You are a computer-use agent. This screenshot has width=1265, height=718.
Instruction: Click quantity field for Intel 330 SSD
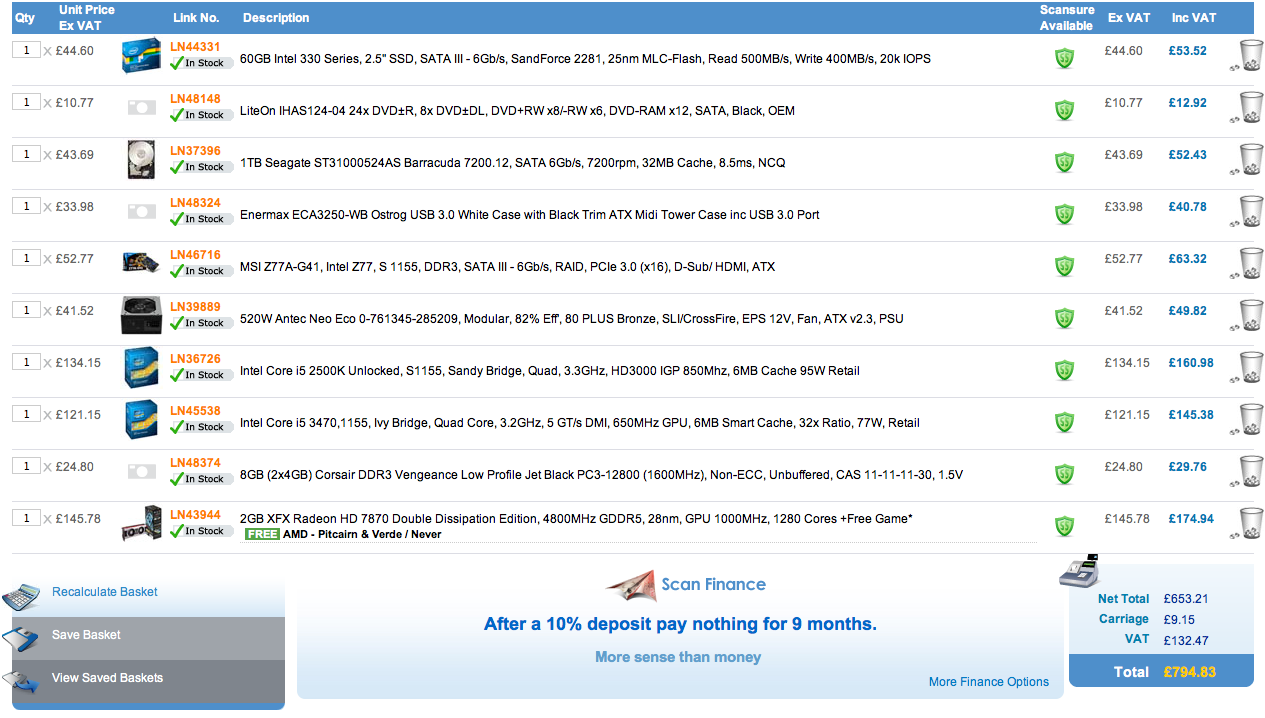(x=26, y=50)
